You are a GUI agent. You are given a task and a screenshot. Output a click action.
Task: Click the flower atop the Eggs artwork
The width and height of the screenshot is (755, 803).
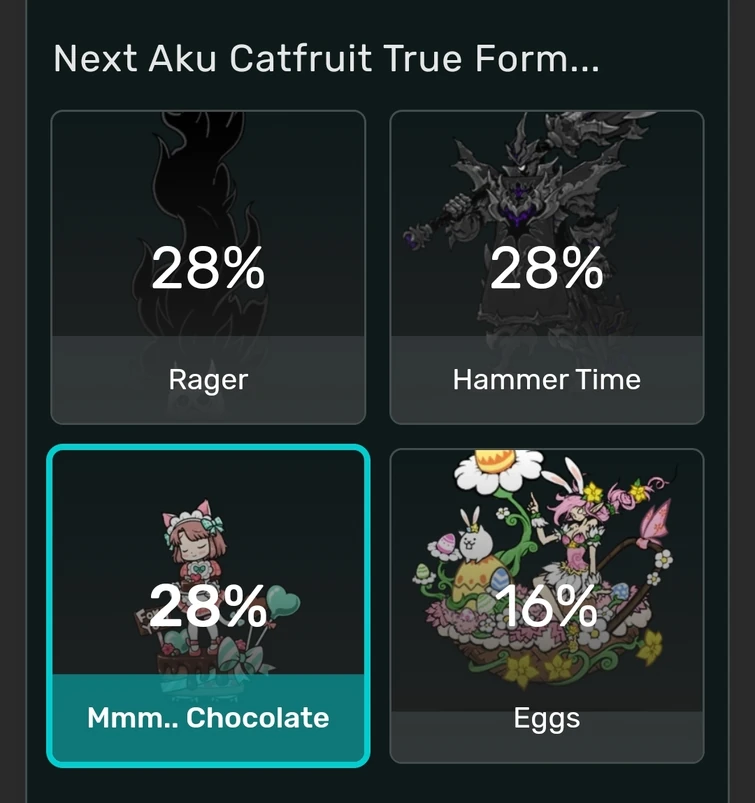coord(496,470)
